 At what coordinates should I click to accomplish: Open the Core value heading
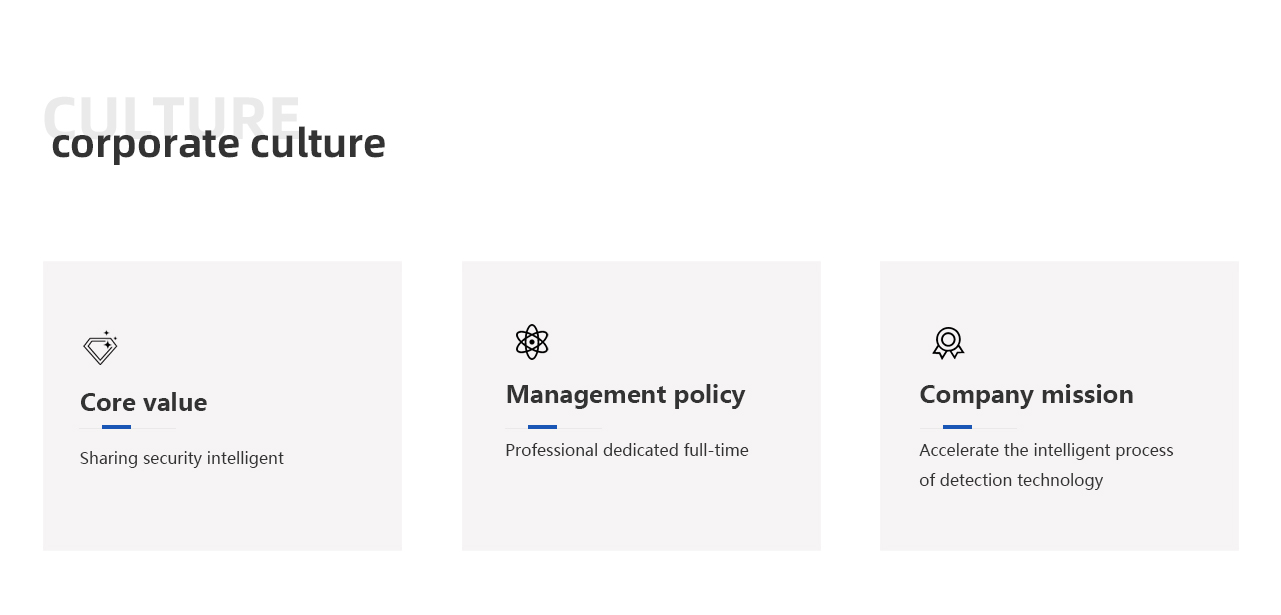click(x=144, y=402)
